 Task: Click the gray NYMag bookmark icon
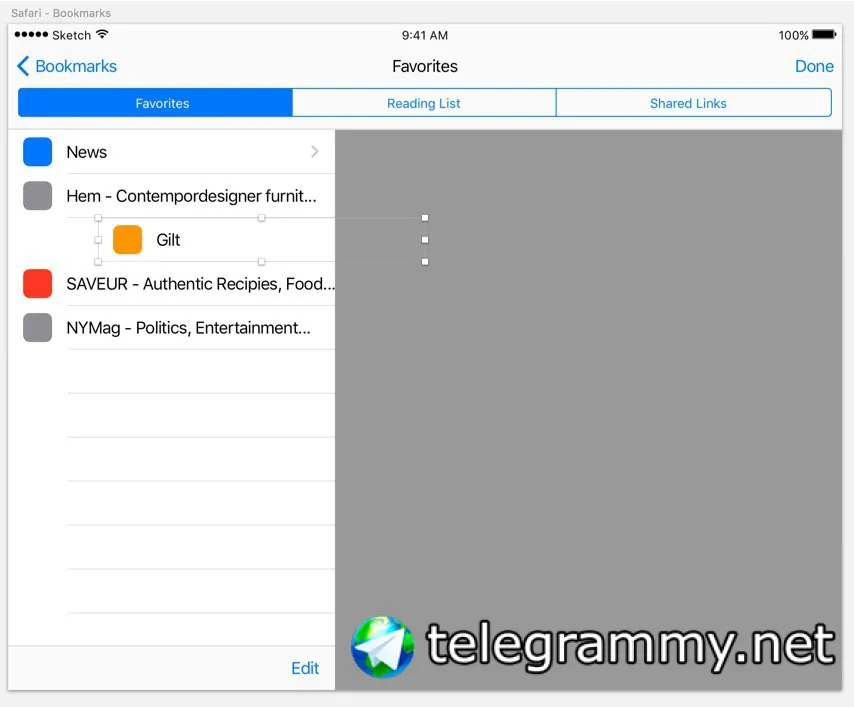(x=38, y=327)
